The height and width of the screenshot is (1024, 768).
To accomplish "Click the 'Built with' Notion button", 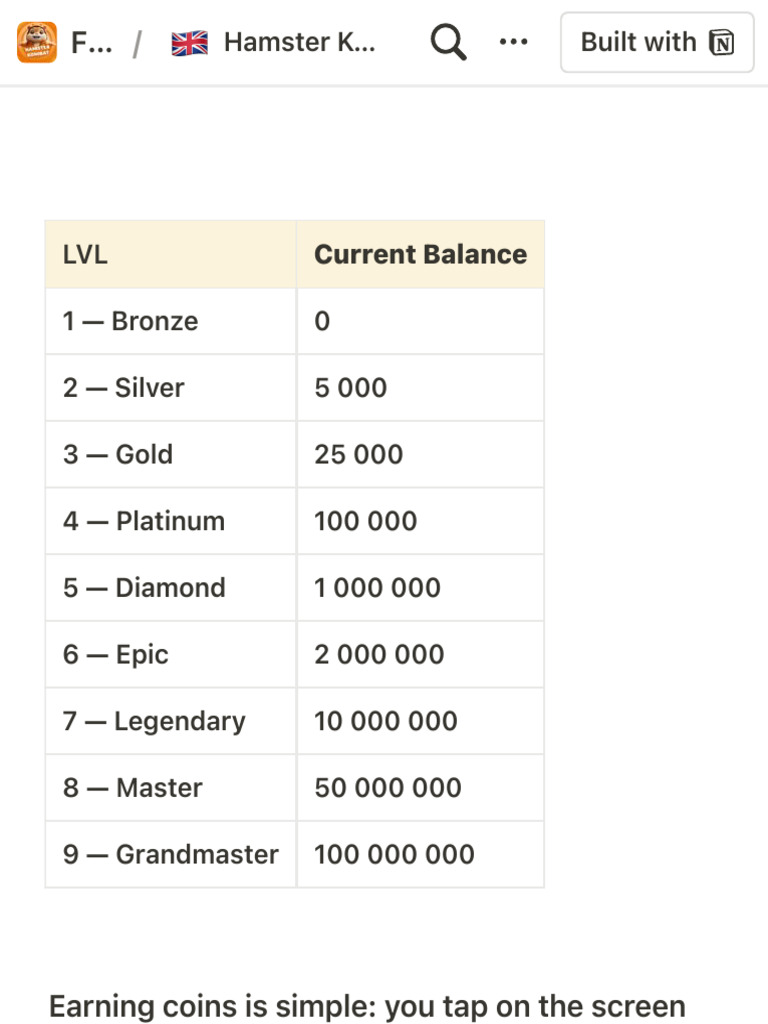I will (x=657, y=42).
